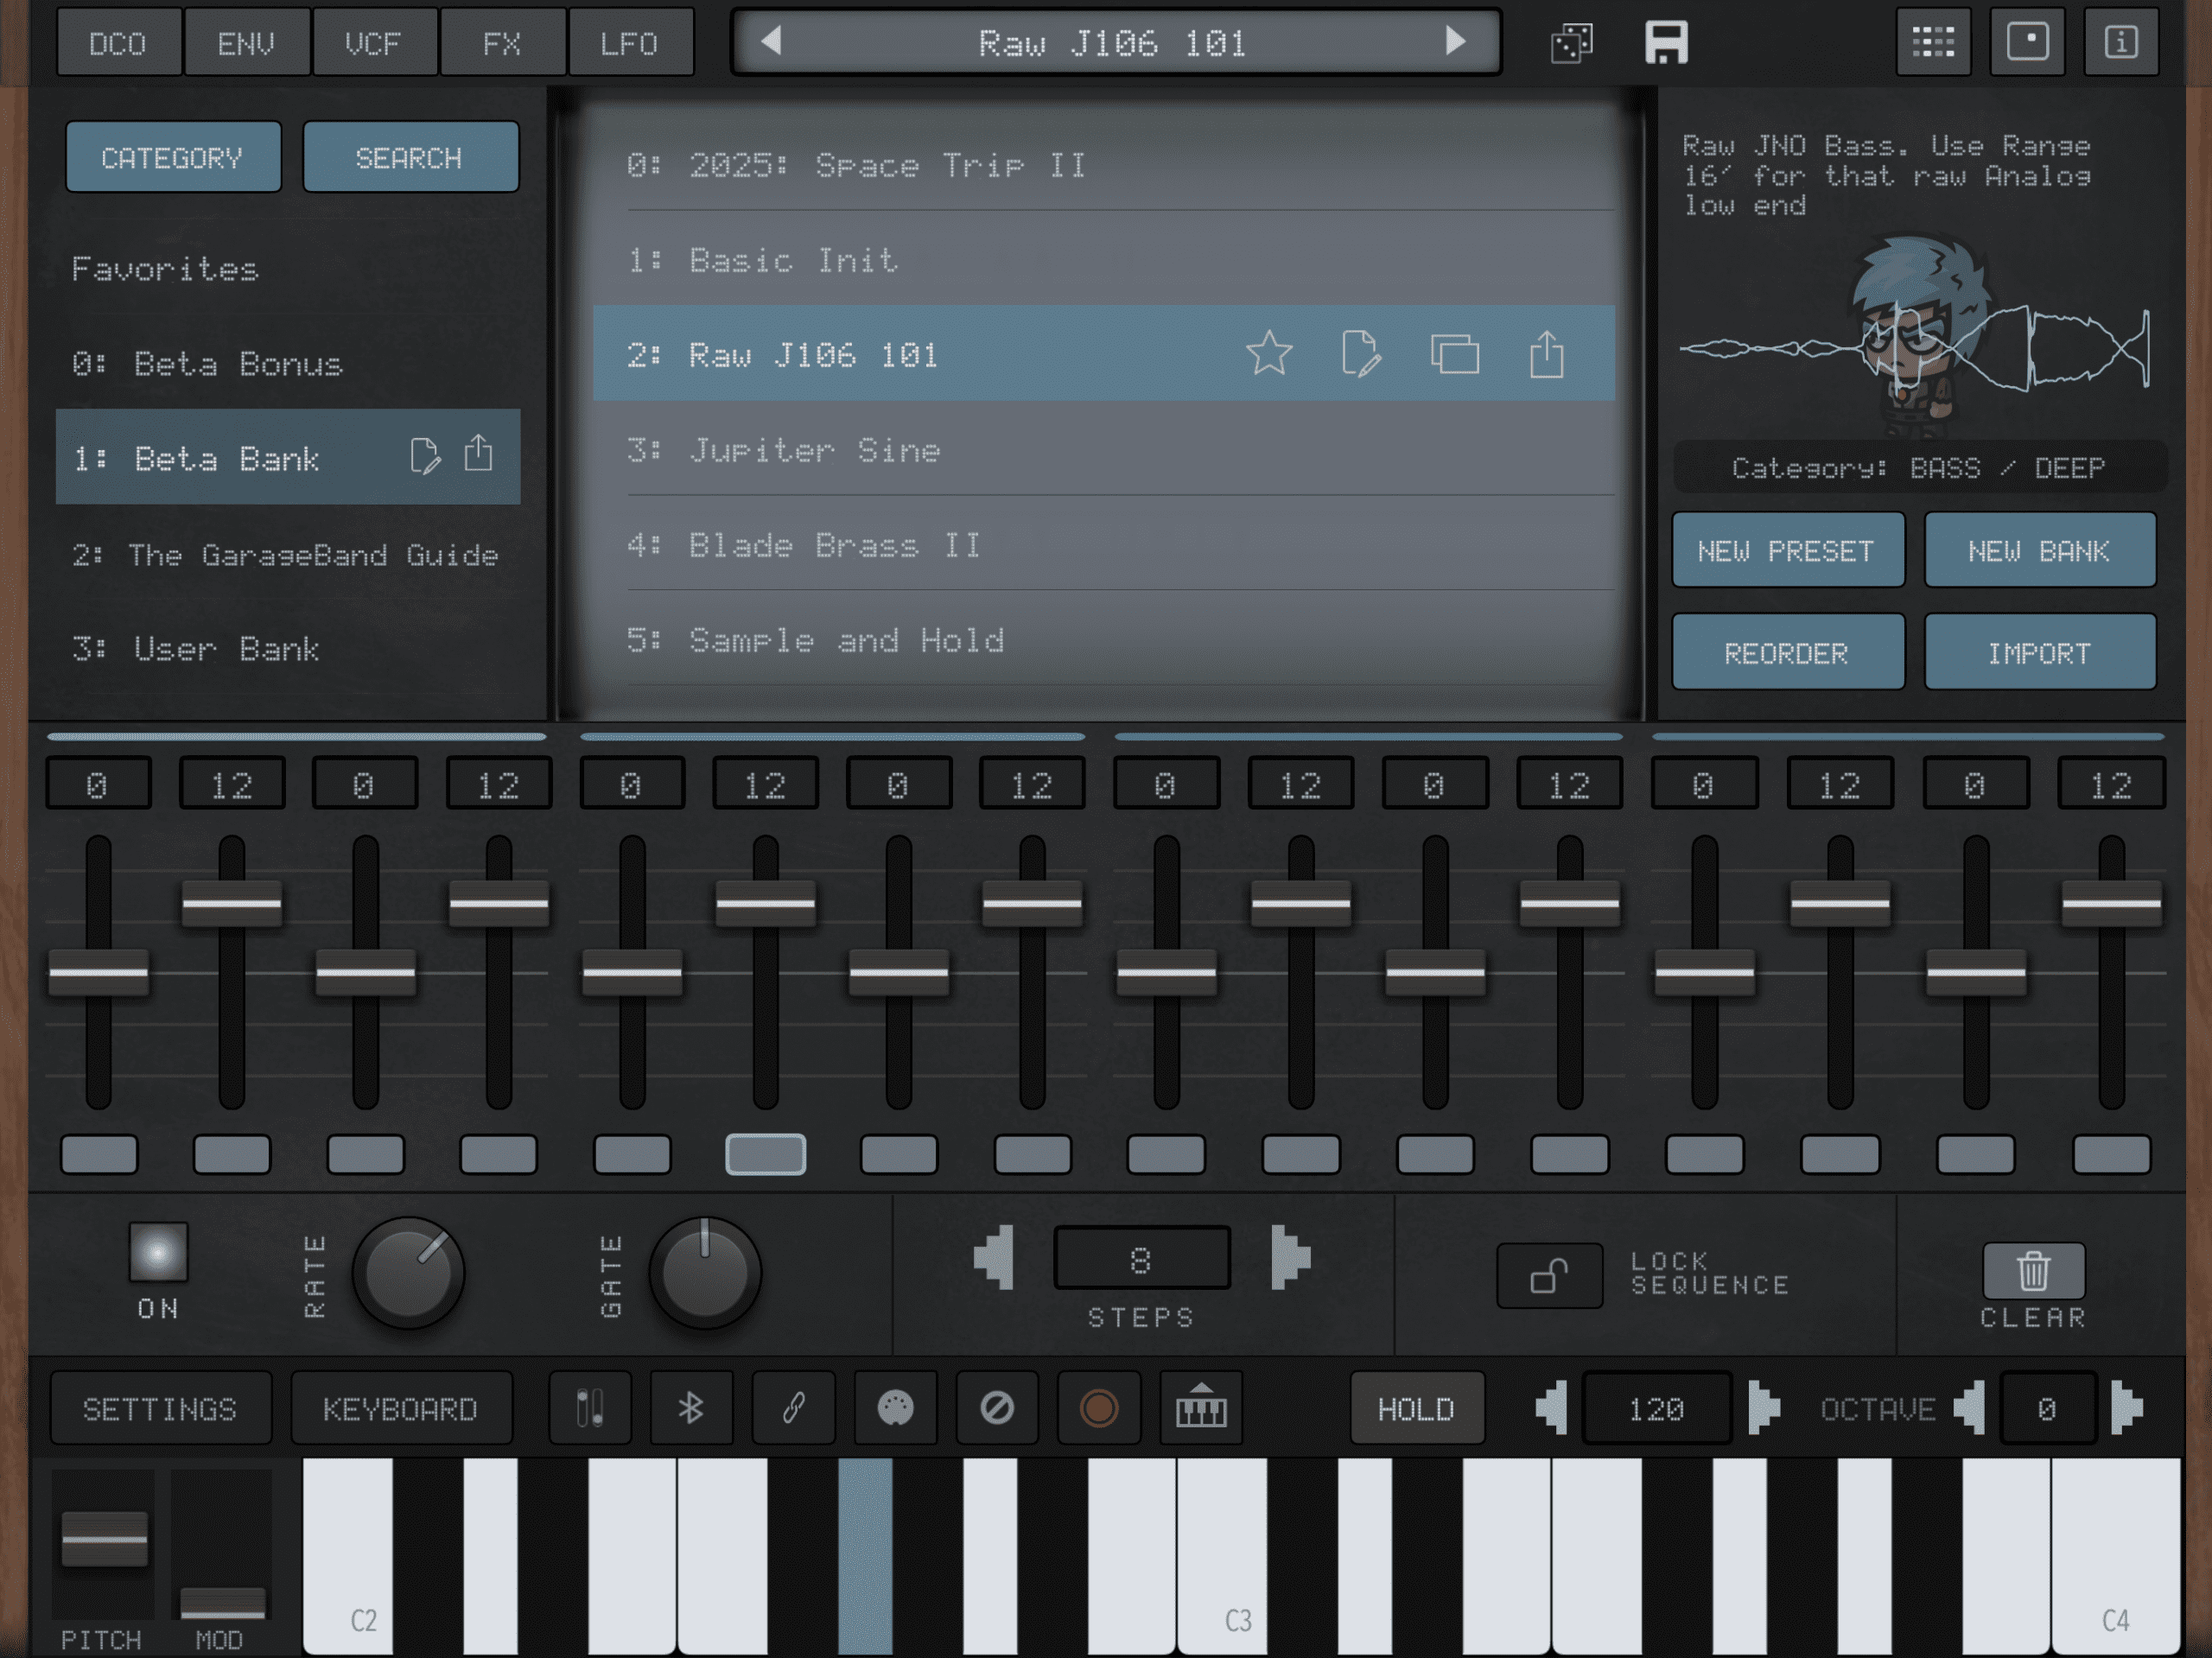Screen dimensions: 2212x1658
Task: Enable the HOLD button
Action: [x=1416, y=1408]
